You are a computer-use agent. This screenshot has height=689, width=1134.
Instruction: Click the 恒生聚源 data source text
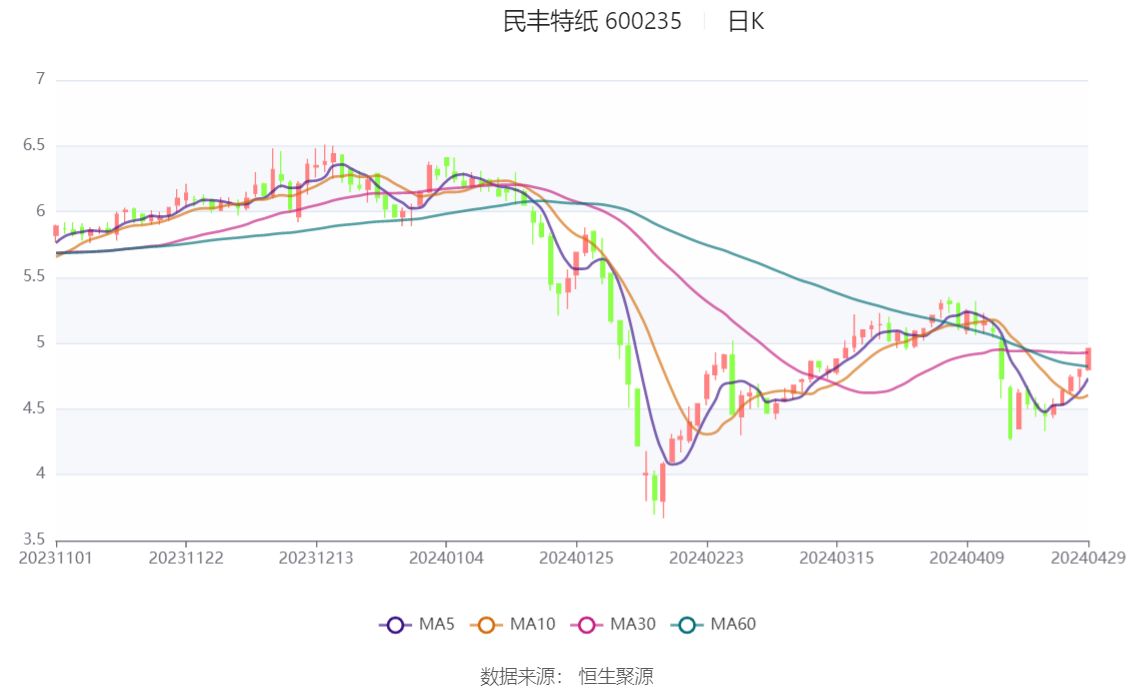pyautogui.click(x=616, y=677)
